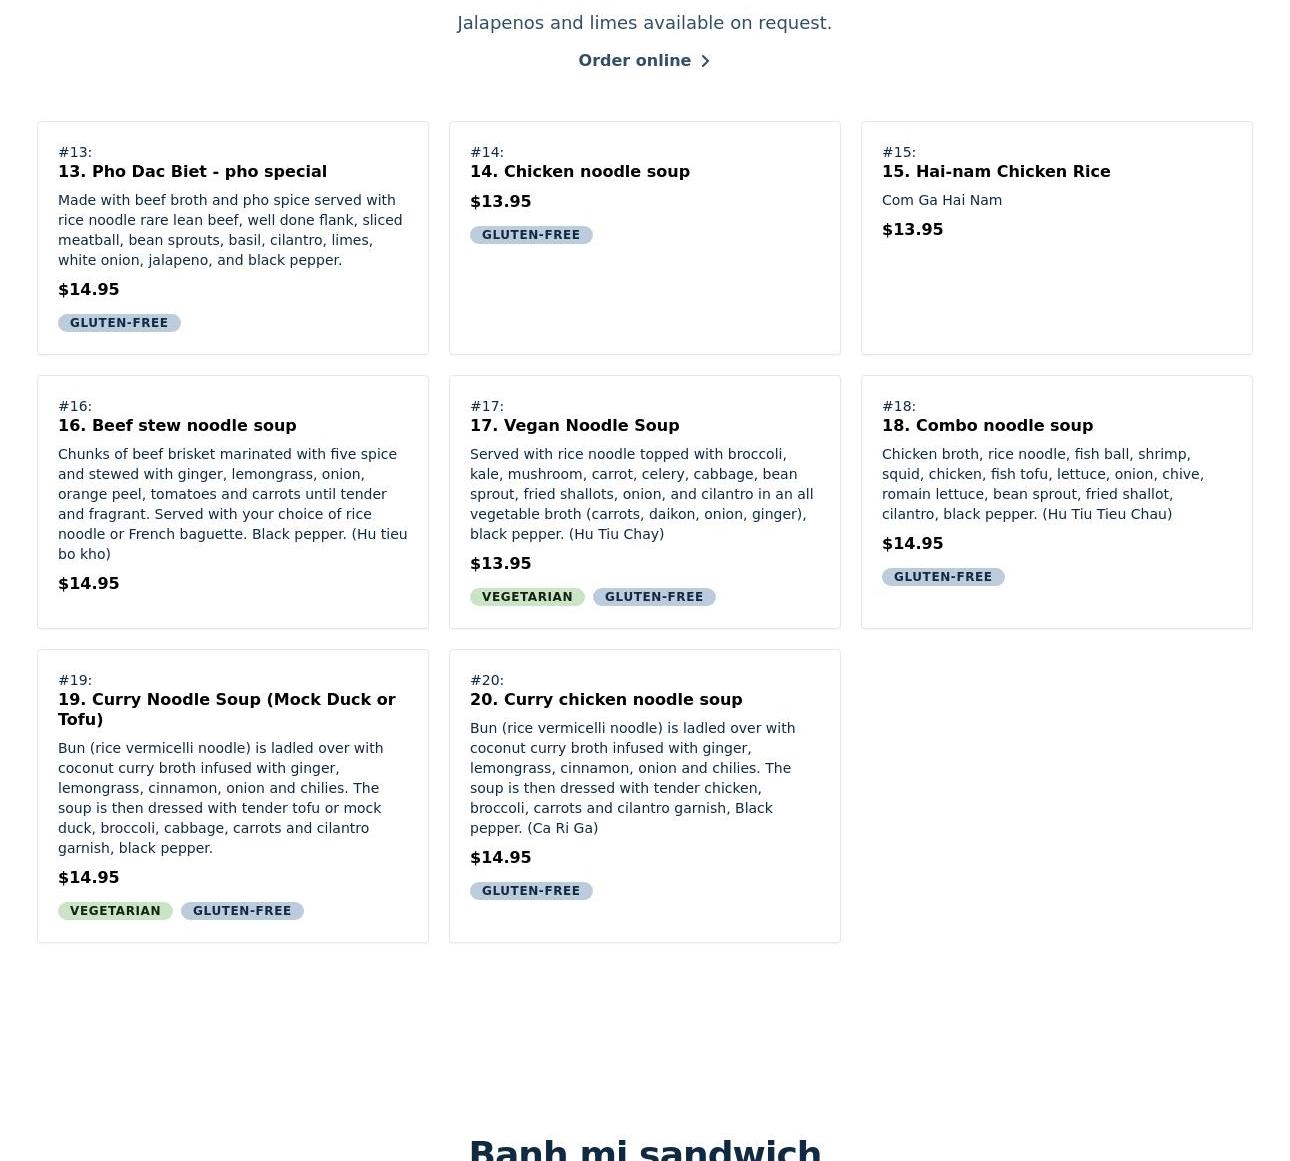The width and height of the screenshot is (1290, 1161).
Task: Click the Gluten-free tag on Vegan Noodle Soup
Action: 654,597
